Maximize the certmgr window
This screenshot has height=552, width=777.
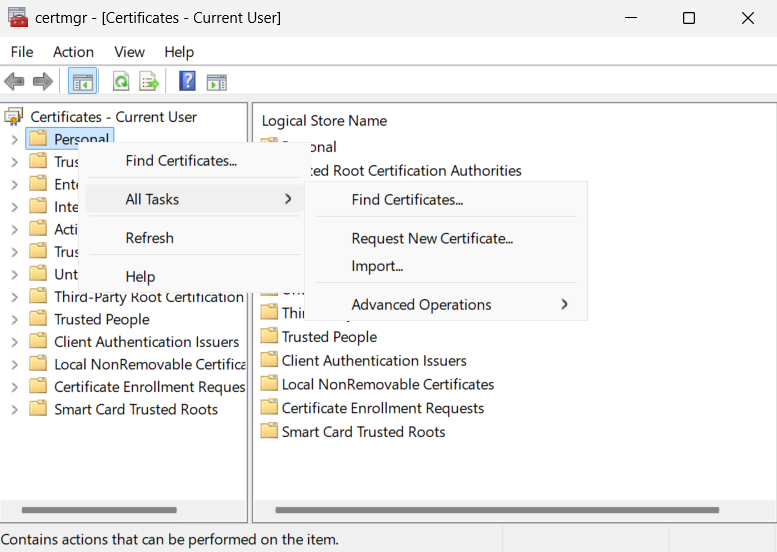(x=689, y=18)
